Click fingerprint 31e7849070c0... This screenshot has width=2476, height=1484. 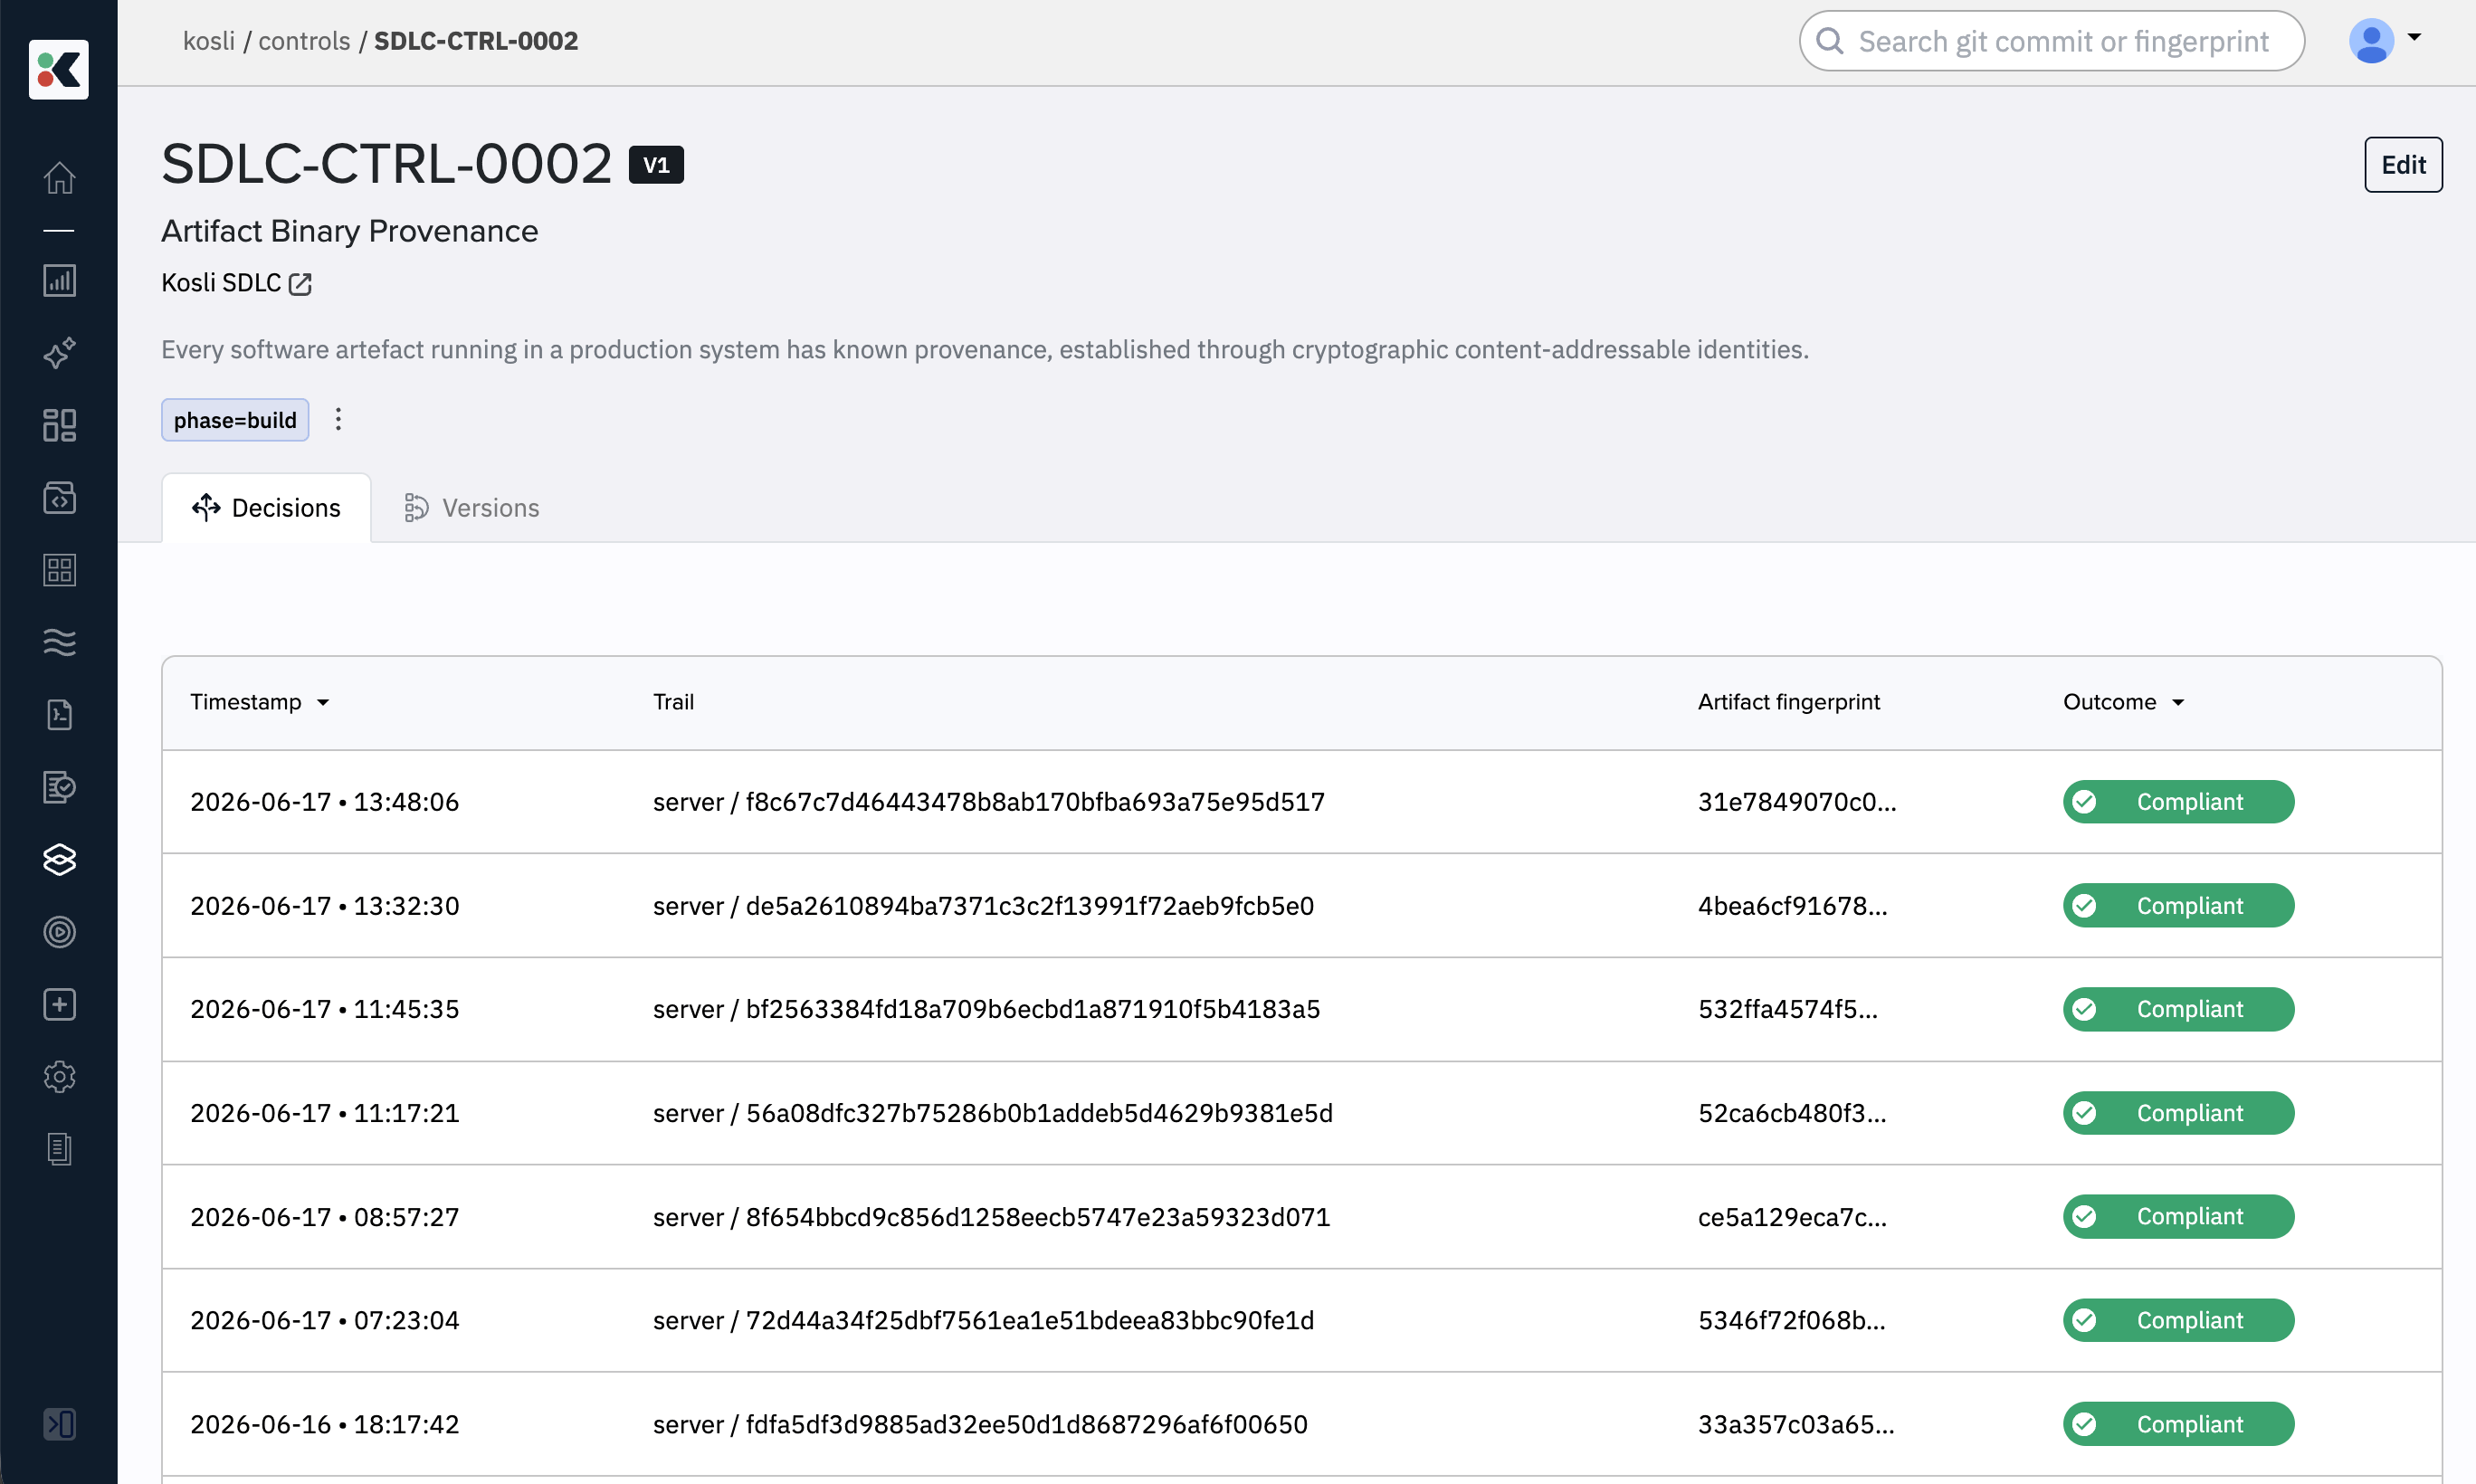pyautogui.click(x=1796, y=802)
